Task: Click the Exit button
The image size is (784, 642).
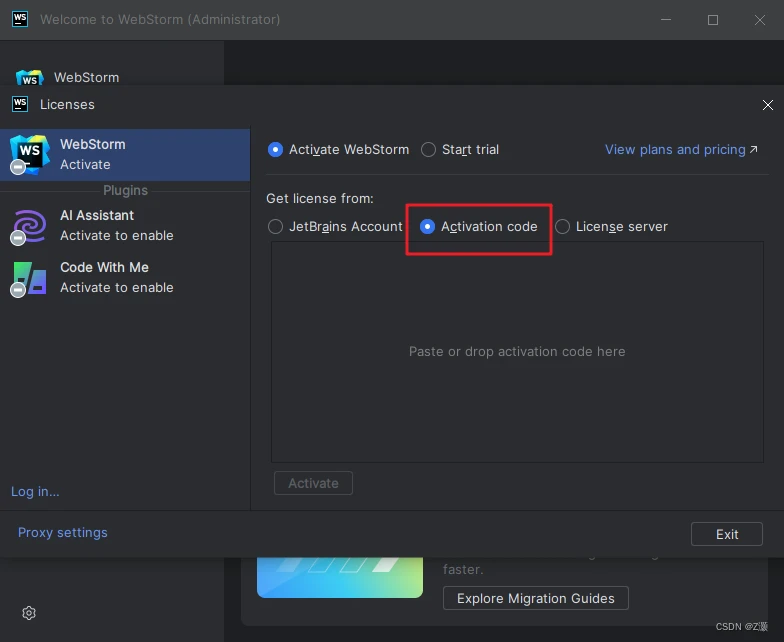Action: 727,534
